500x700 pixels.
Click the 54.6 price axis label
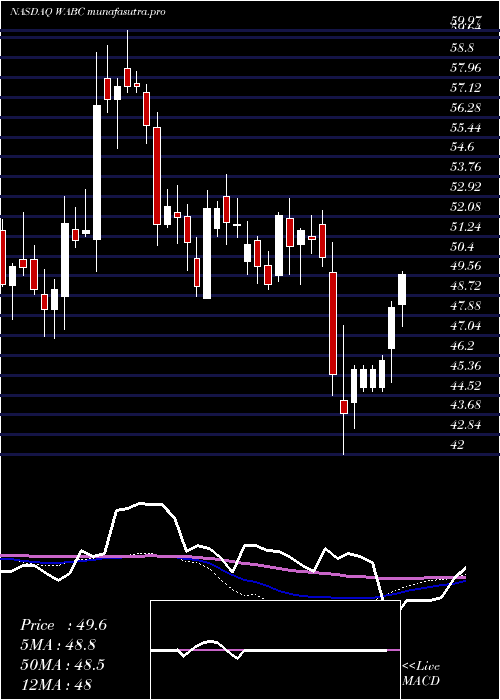462,147
